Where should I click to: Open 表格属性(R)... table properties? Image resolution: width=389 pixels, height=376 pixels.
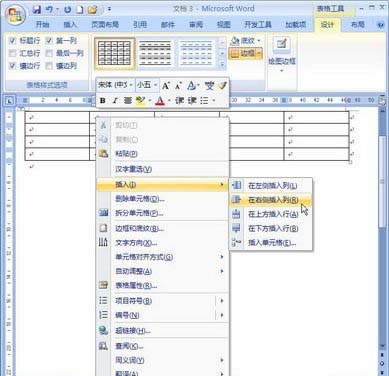point(136,285)
